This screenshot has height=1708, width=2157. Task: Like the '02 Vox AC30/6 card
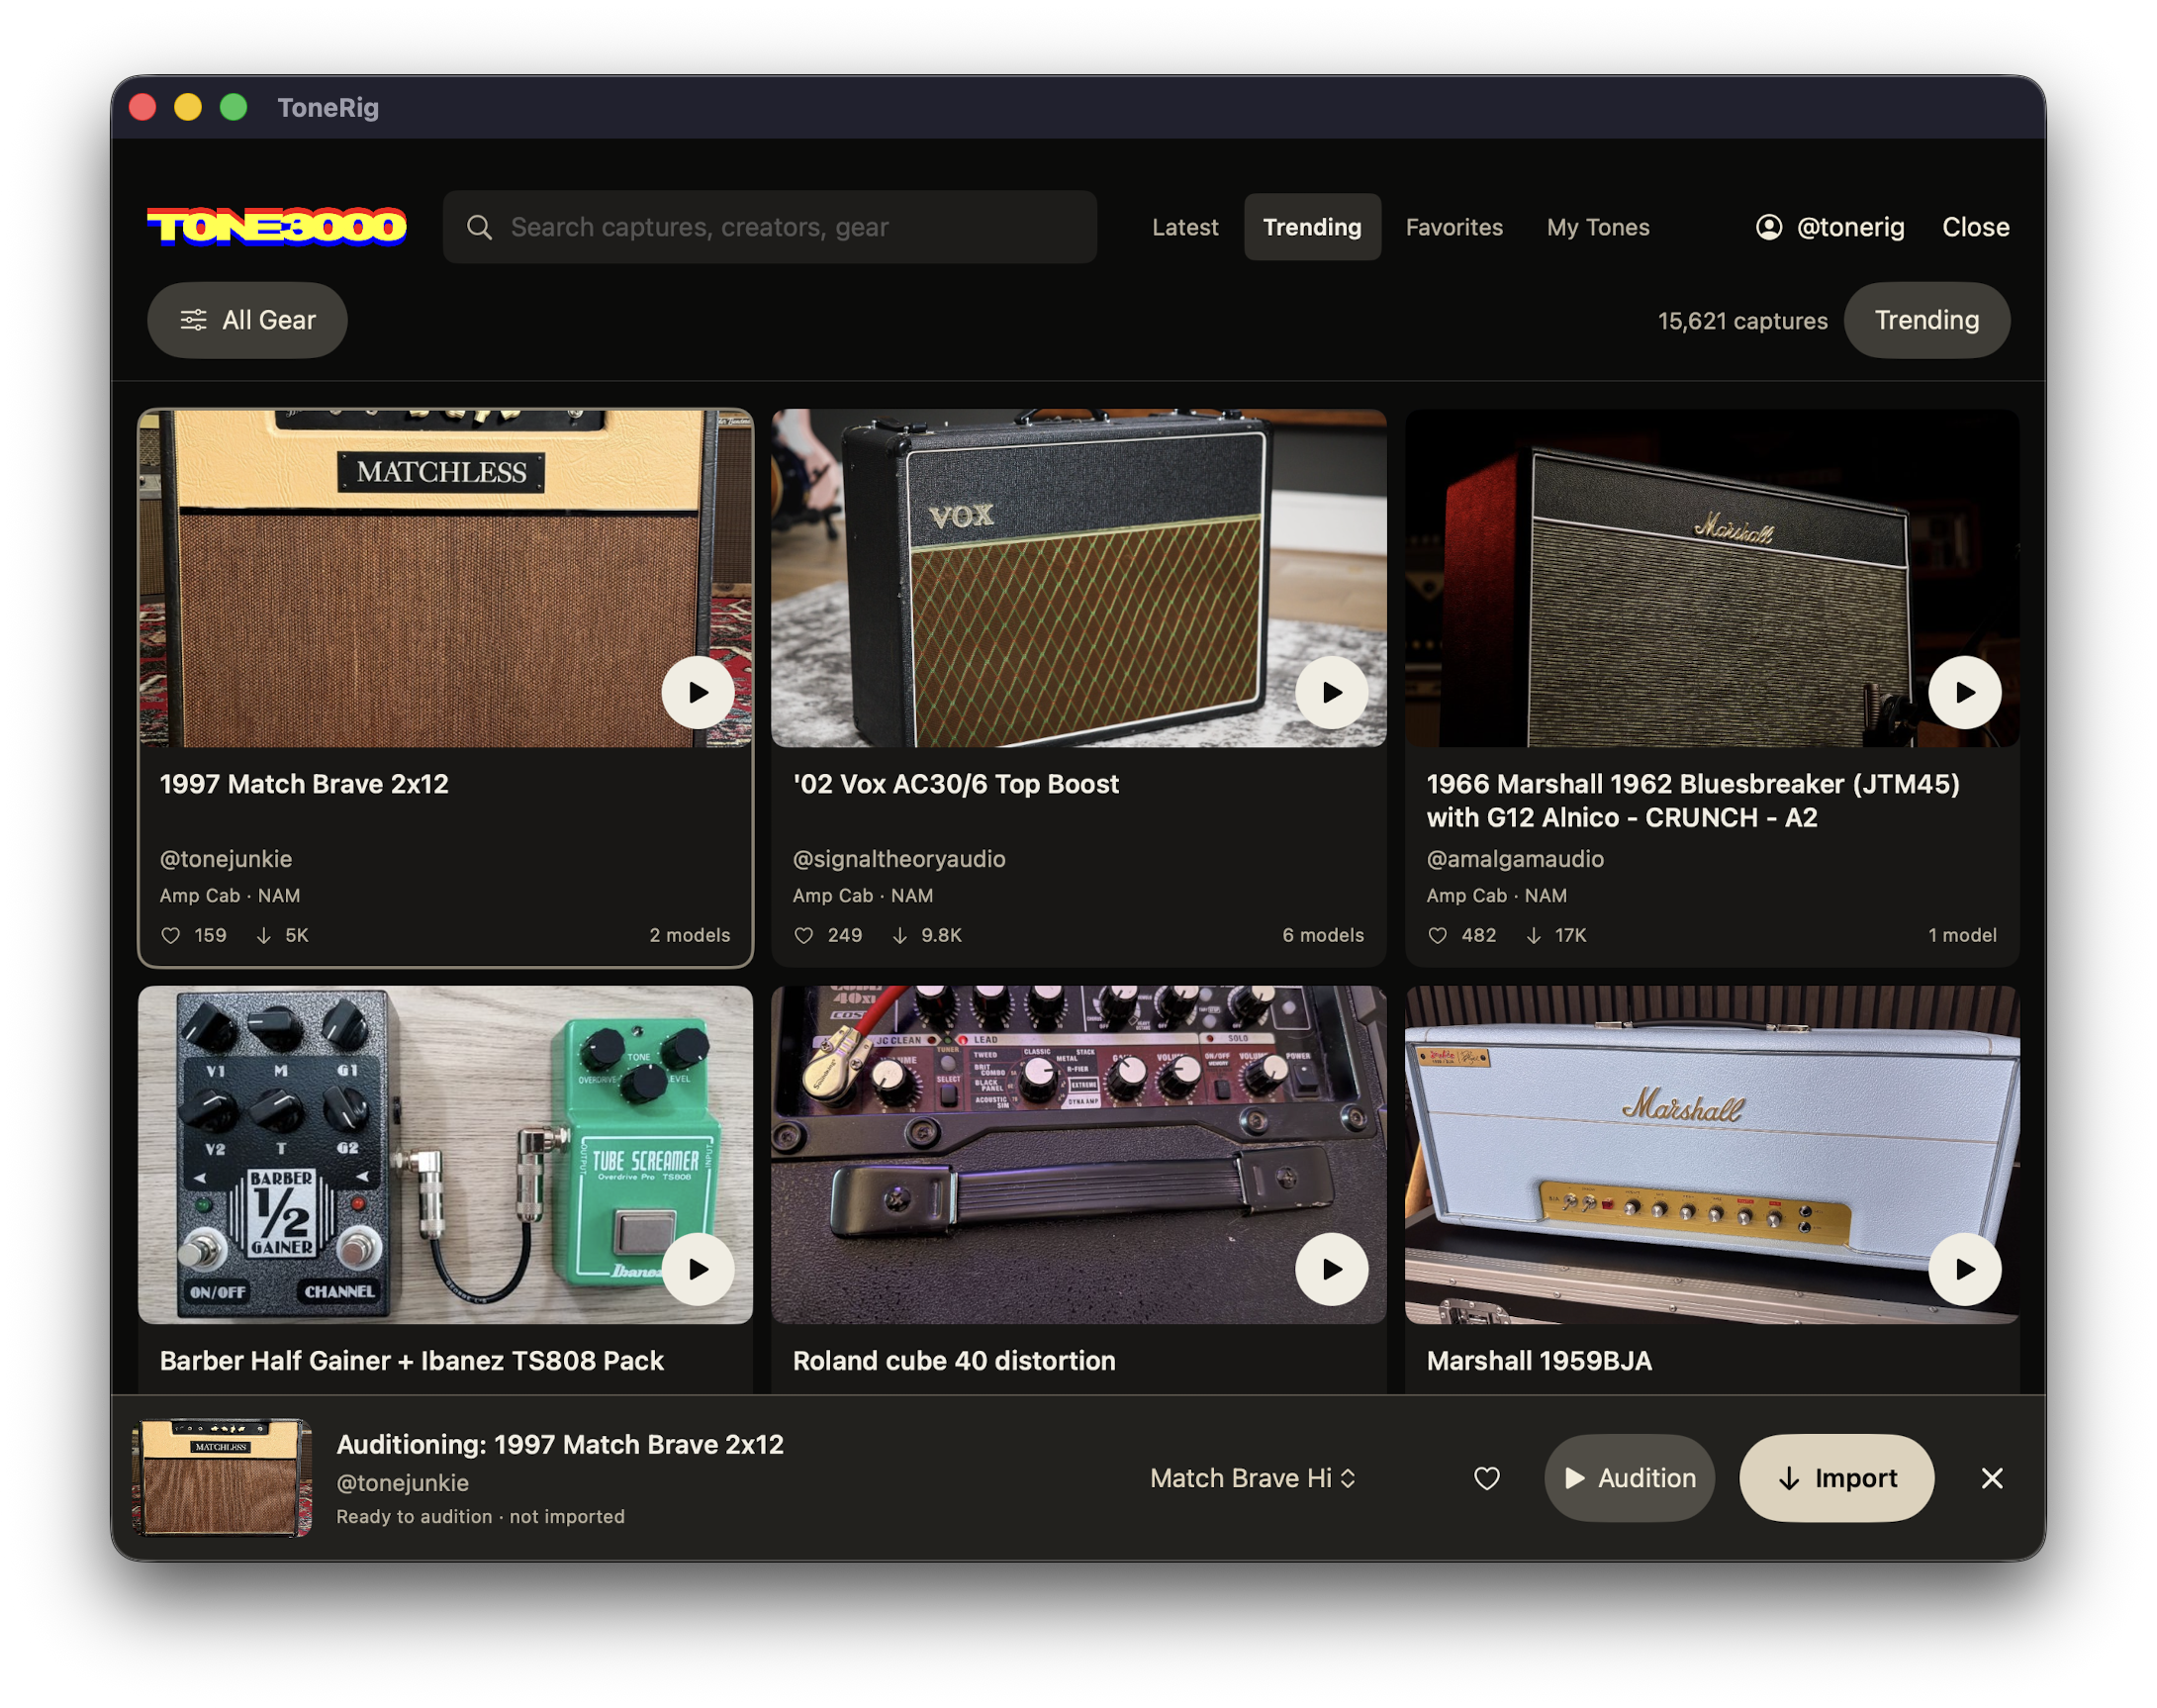click(x=804, y=935)
